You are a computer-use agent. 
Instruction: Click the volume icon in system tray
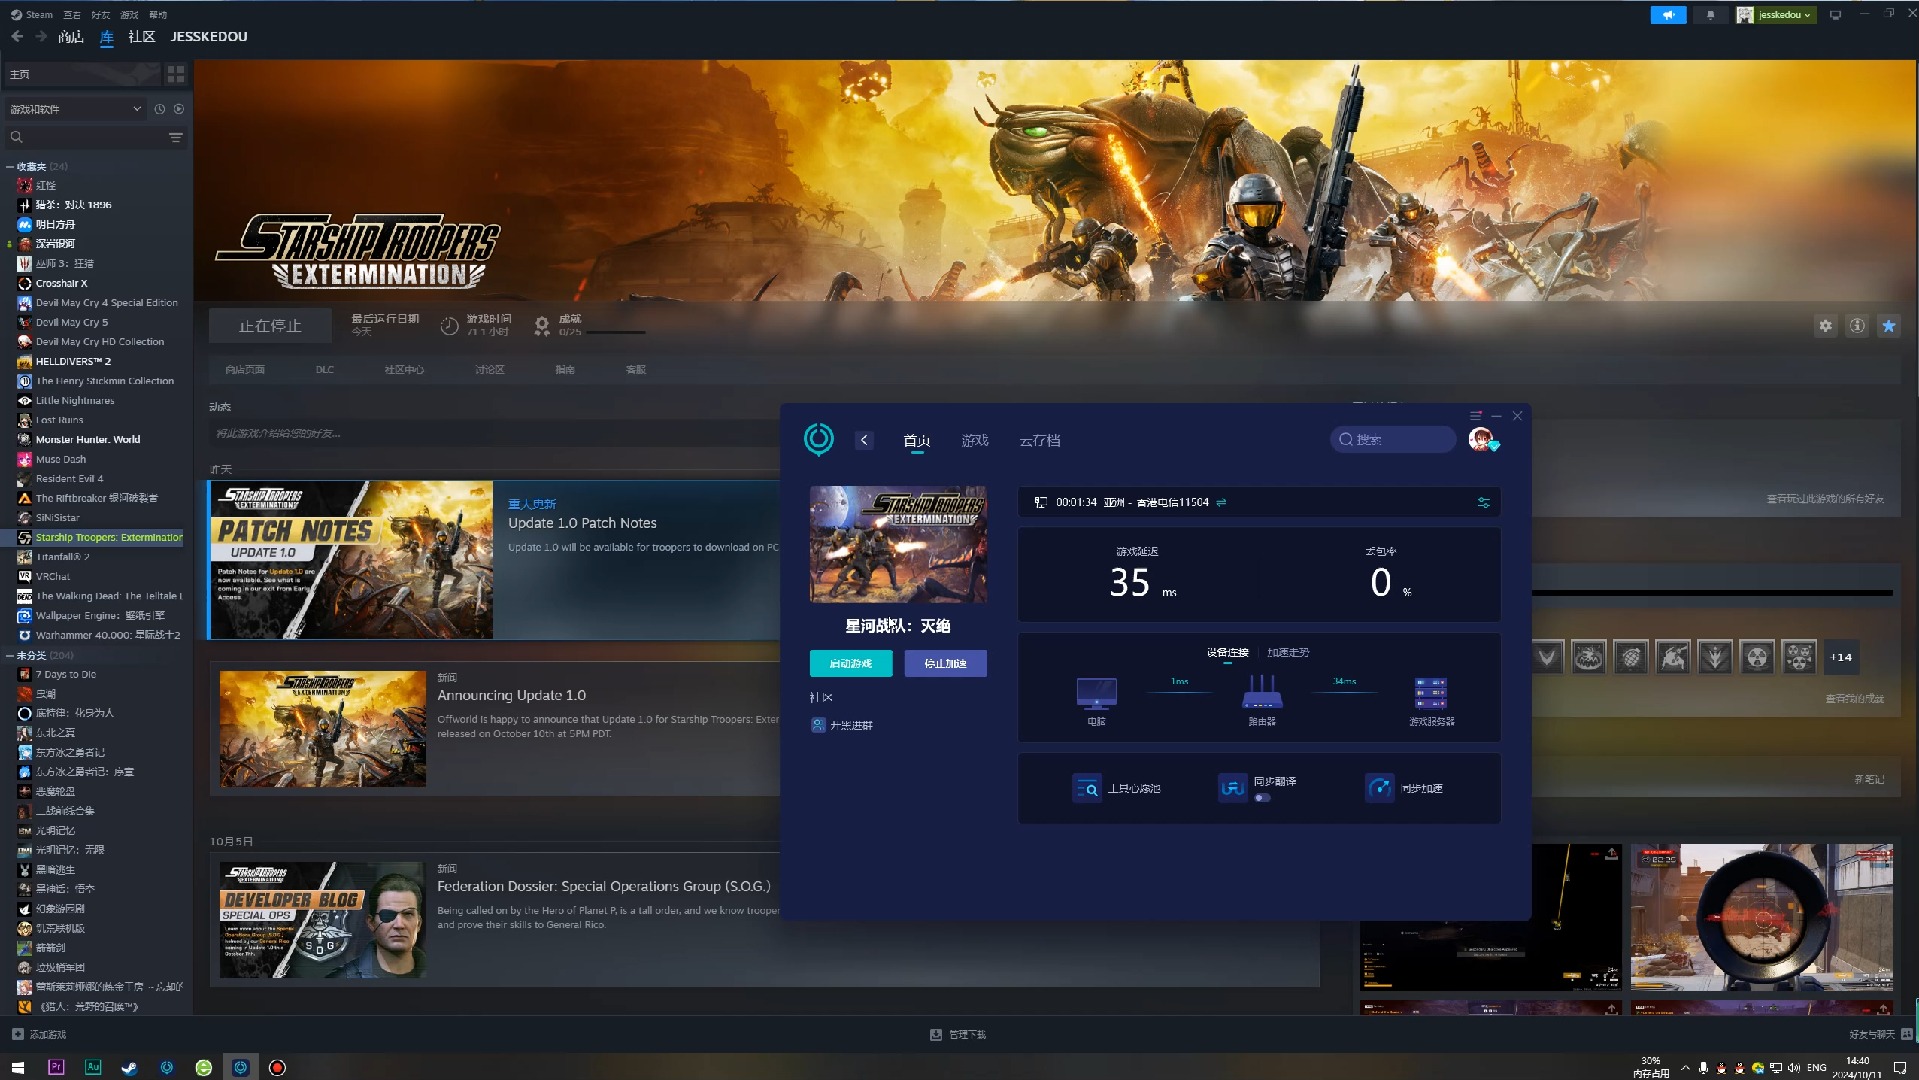pyautogui.click(x=1793, y=1067)
